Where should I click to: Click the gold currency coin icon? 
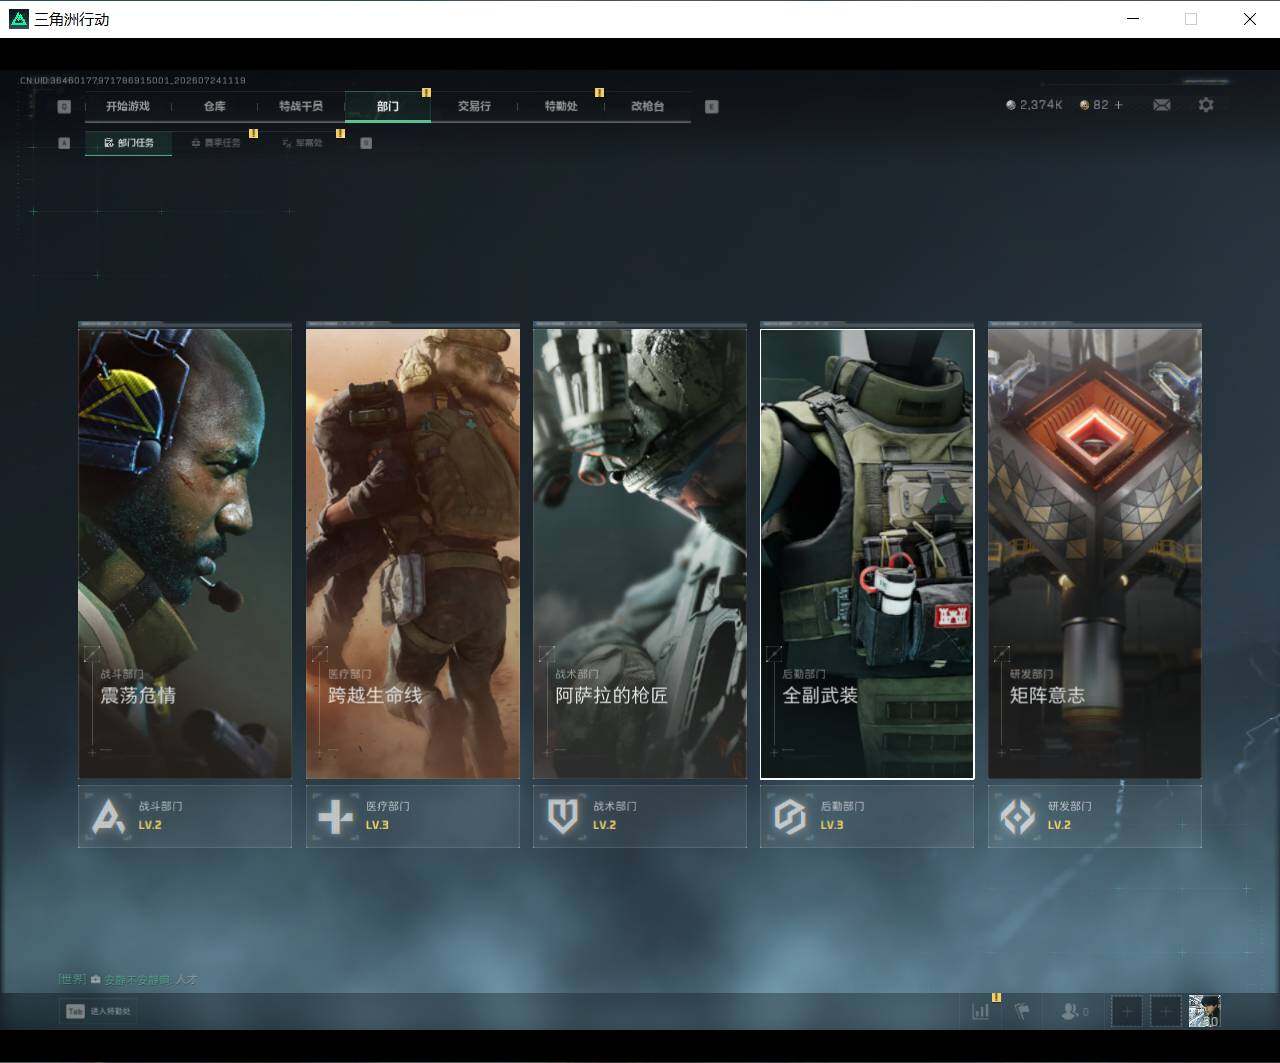pyautogui.click(x=1084, y=105)
